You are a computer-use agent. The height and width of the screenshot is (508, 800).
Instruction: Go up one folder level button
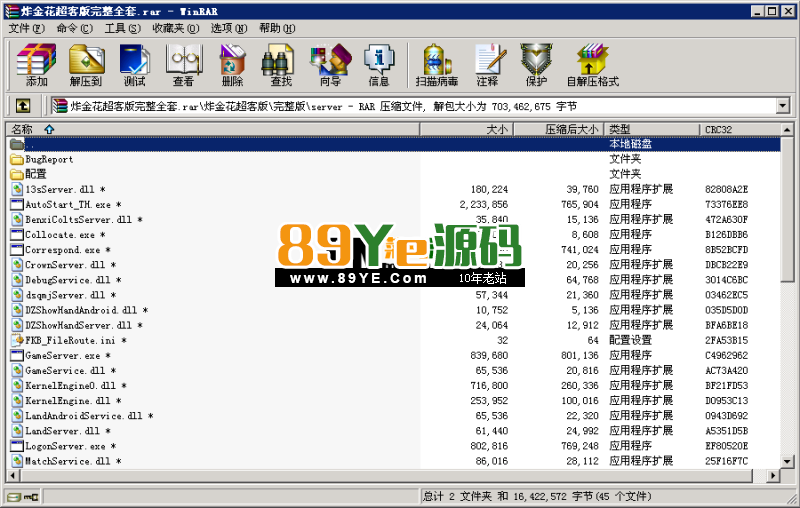[x=23, y=106]
